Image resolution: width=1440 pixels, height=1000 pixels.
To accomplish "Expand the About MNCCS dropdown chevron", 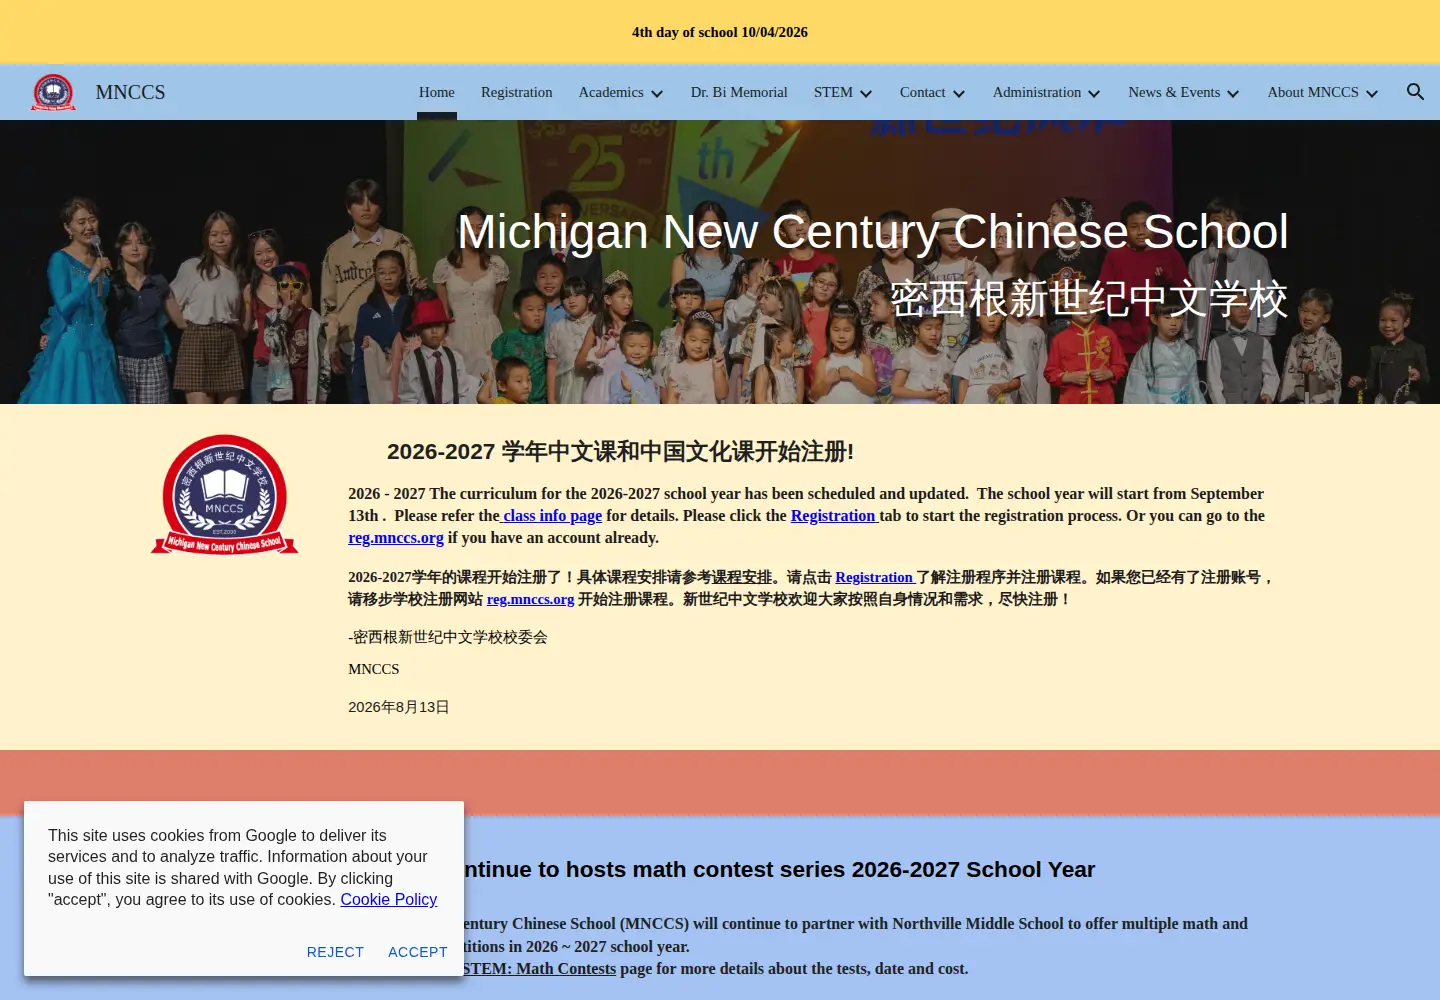I will [1372, 93].
